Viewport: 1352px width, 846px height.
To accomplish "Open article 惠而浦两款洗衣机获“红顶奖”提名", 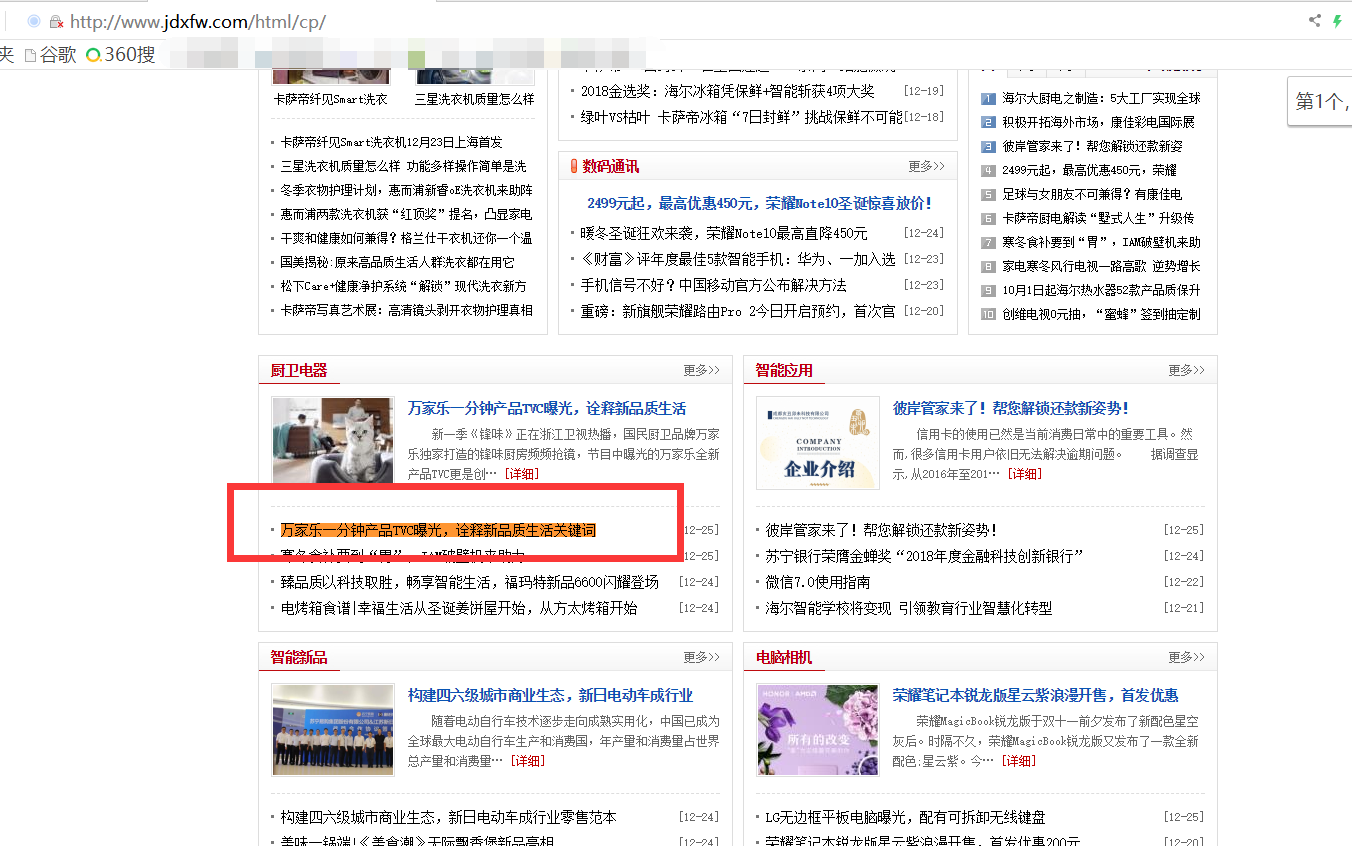I will coord(406,214).
